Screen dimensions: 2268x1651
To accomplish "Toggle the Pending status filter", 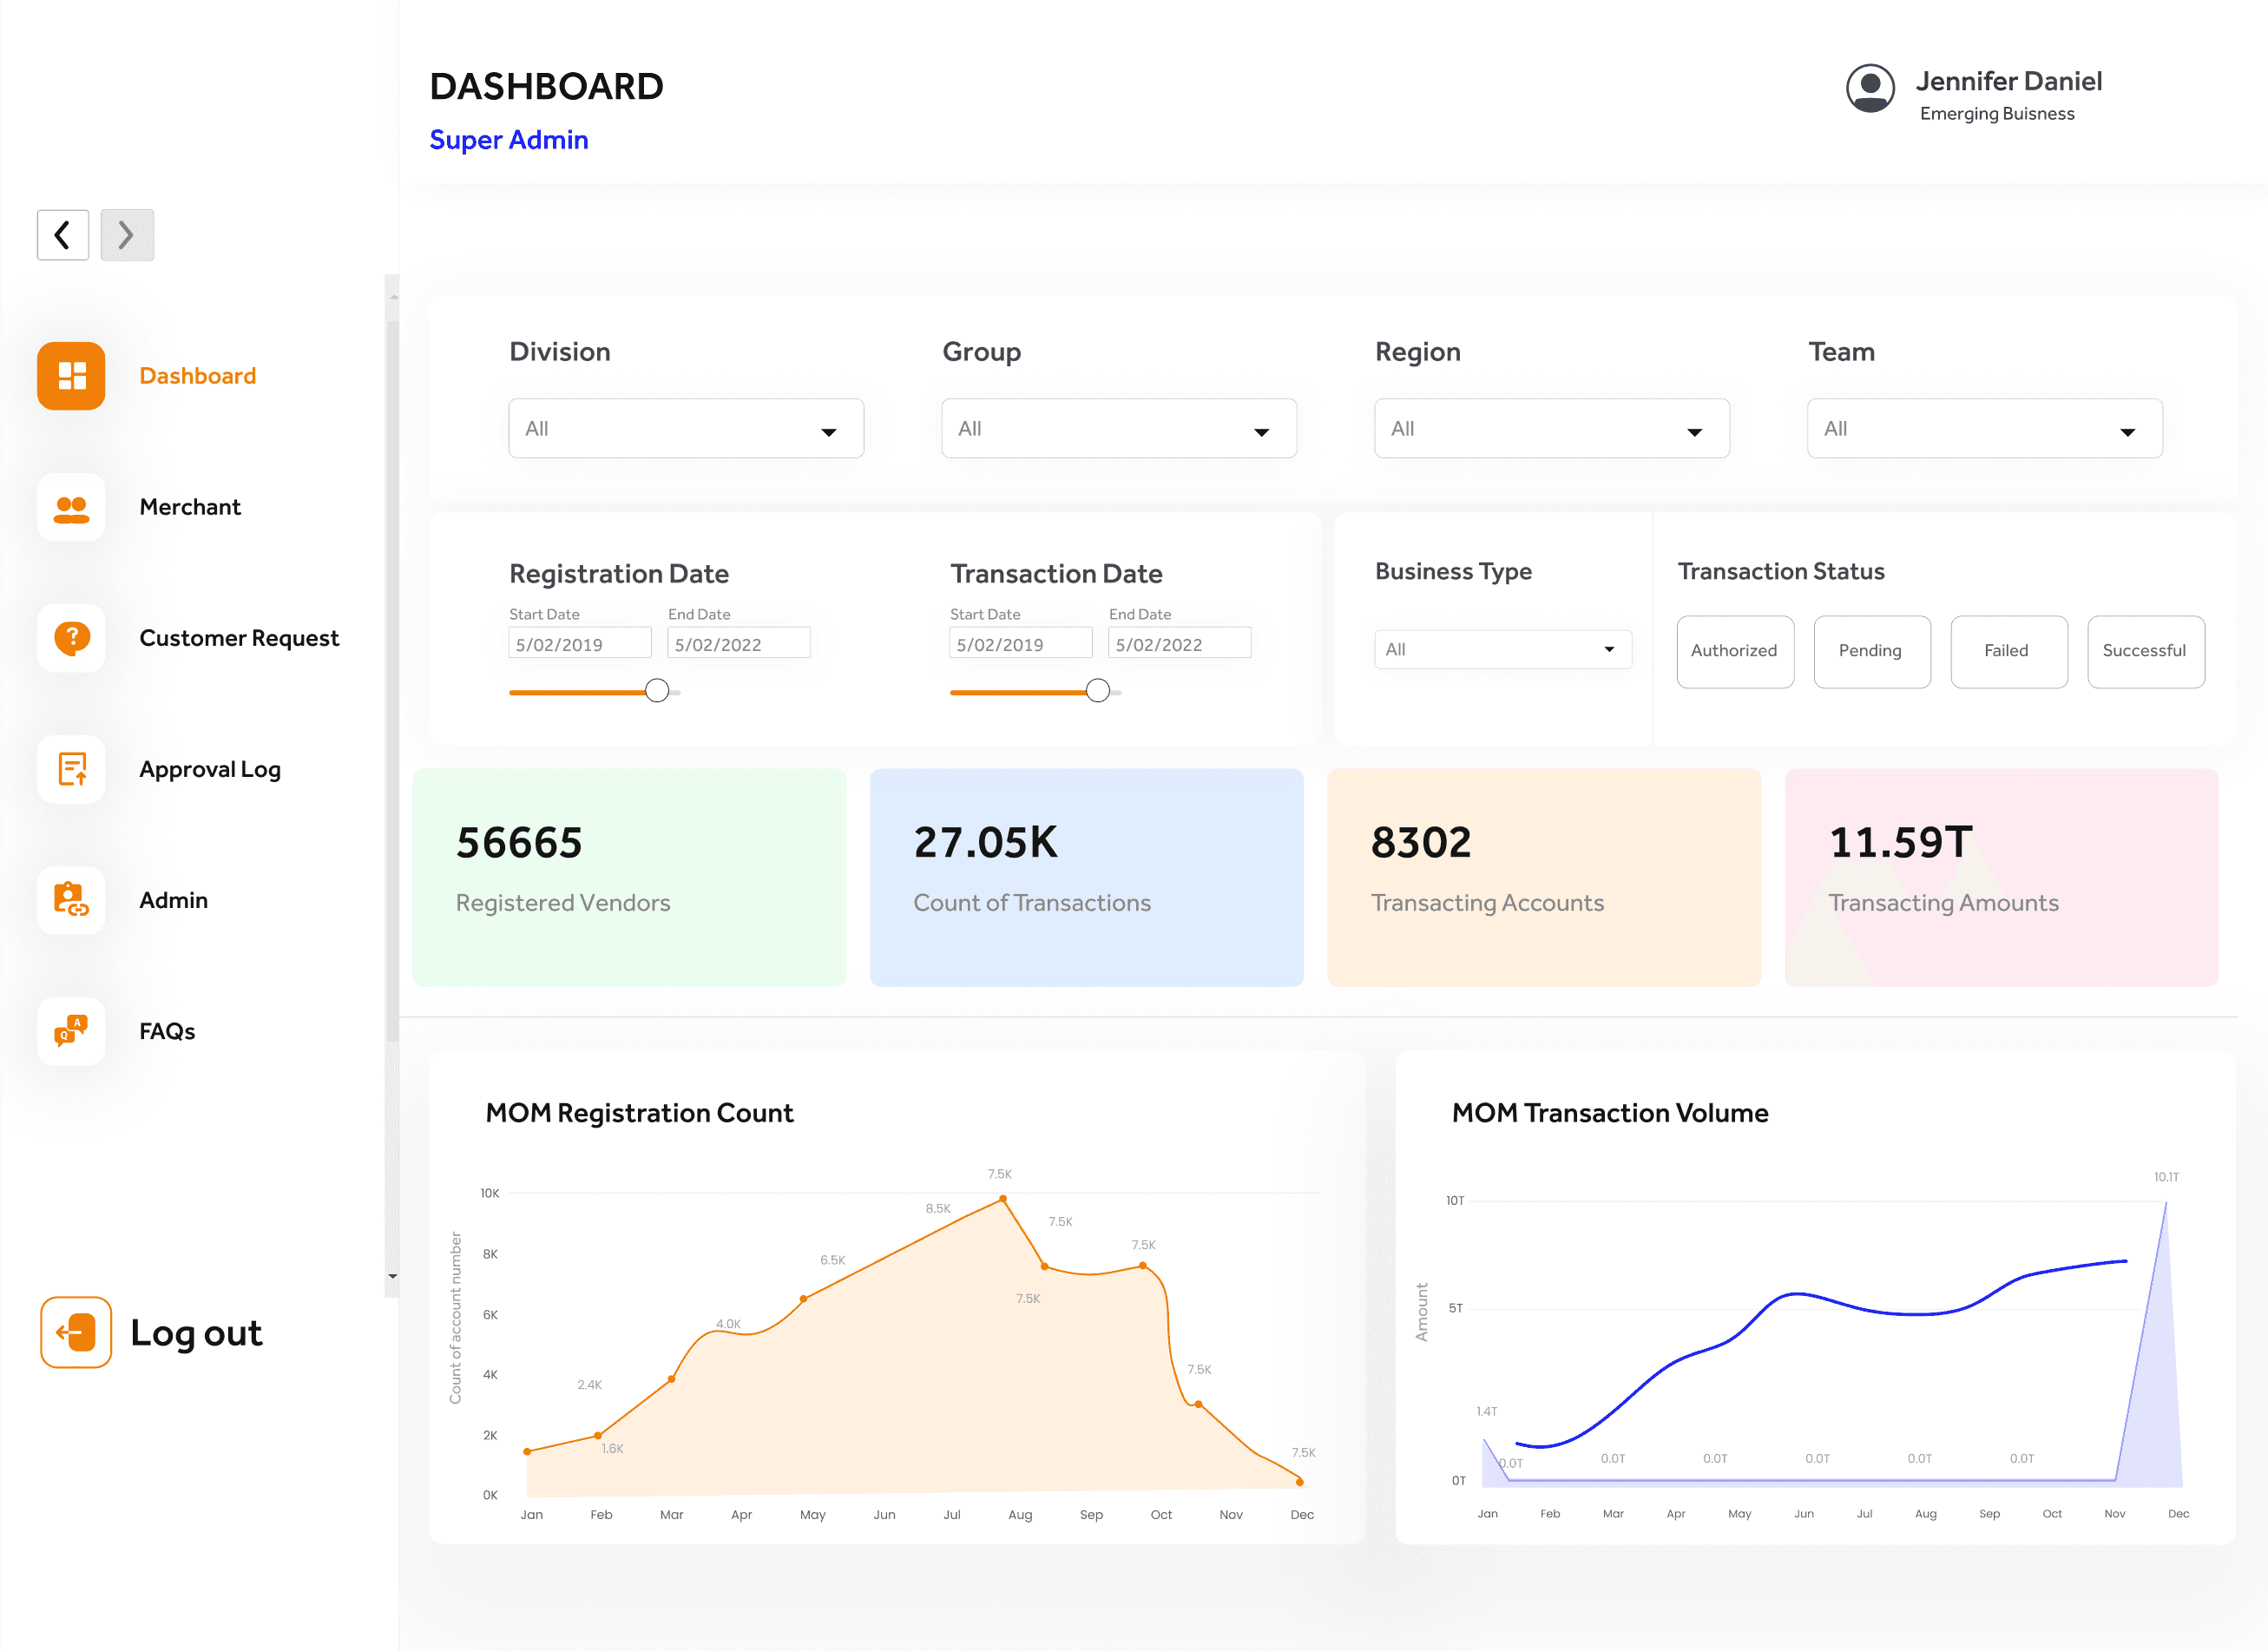I will pos(1872,651).
